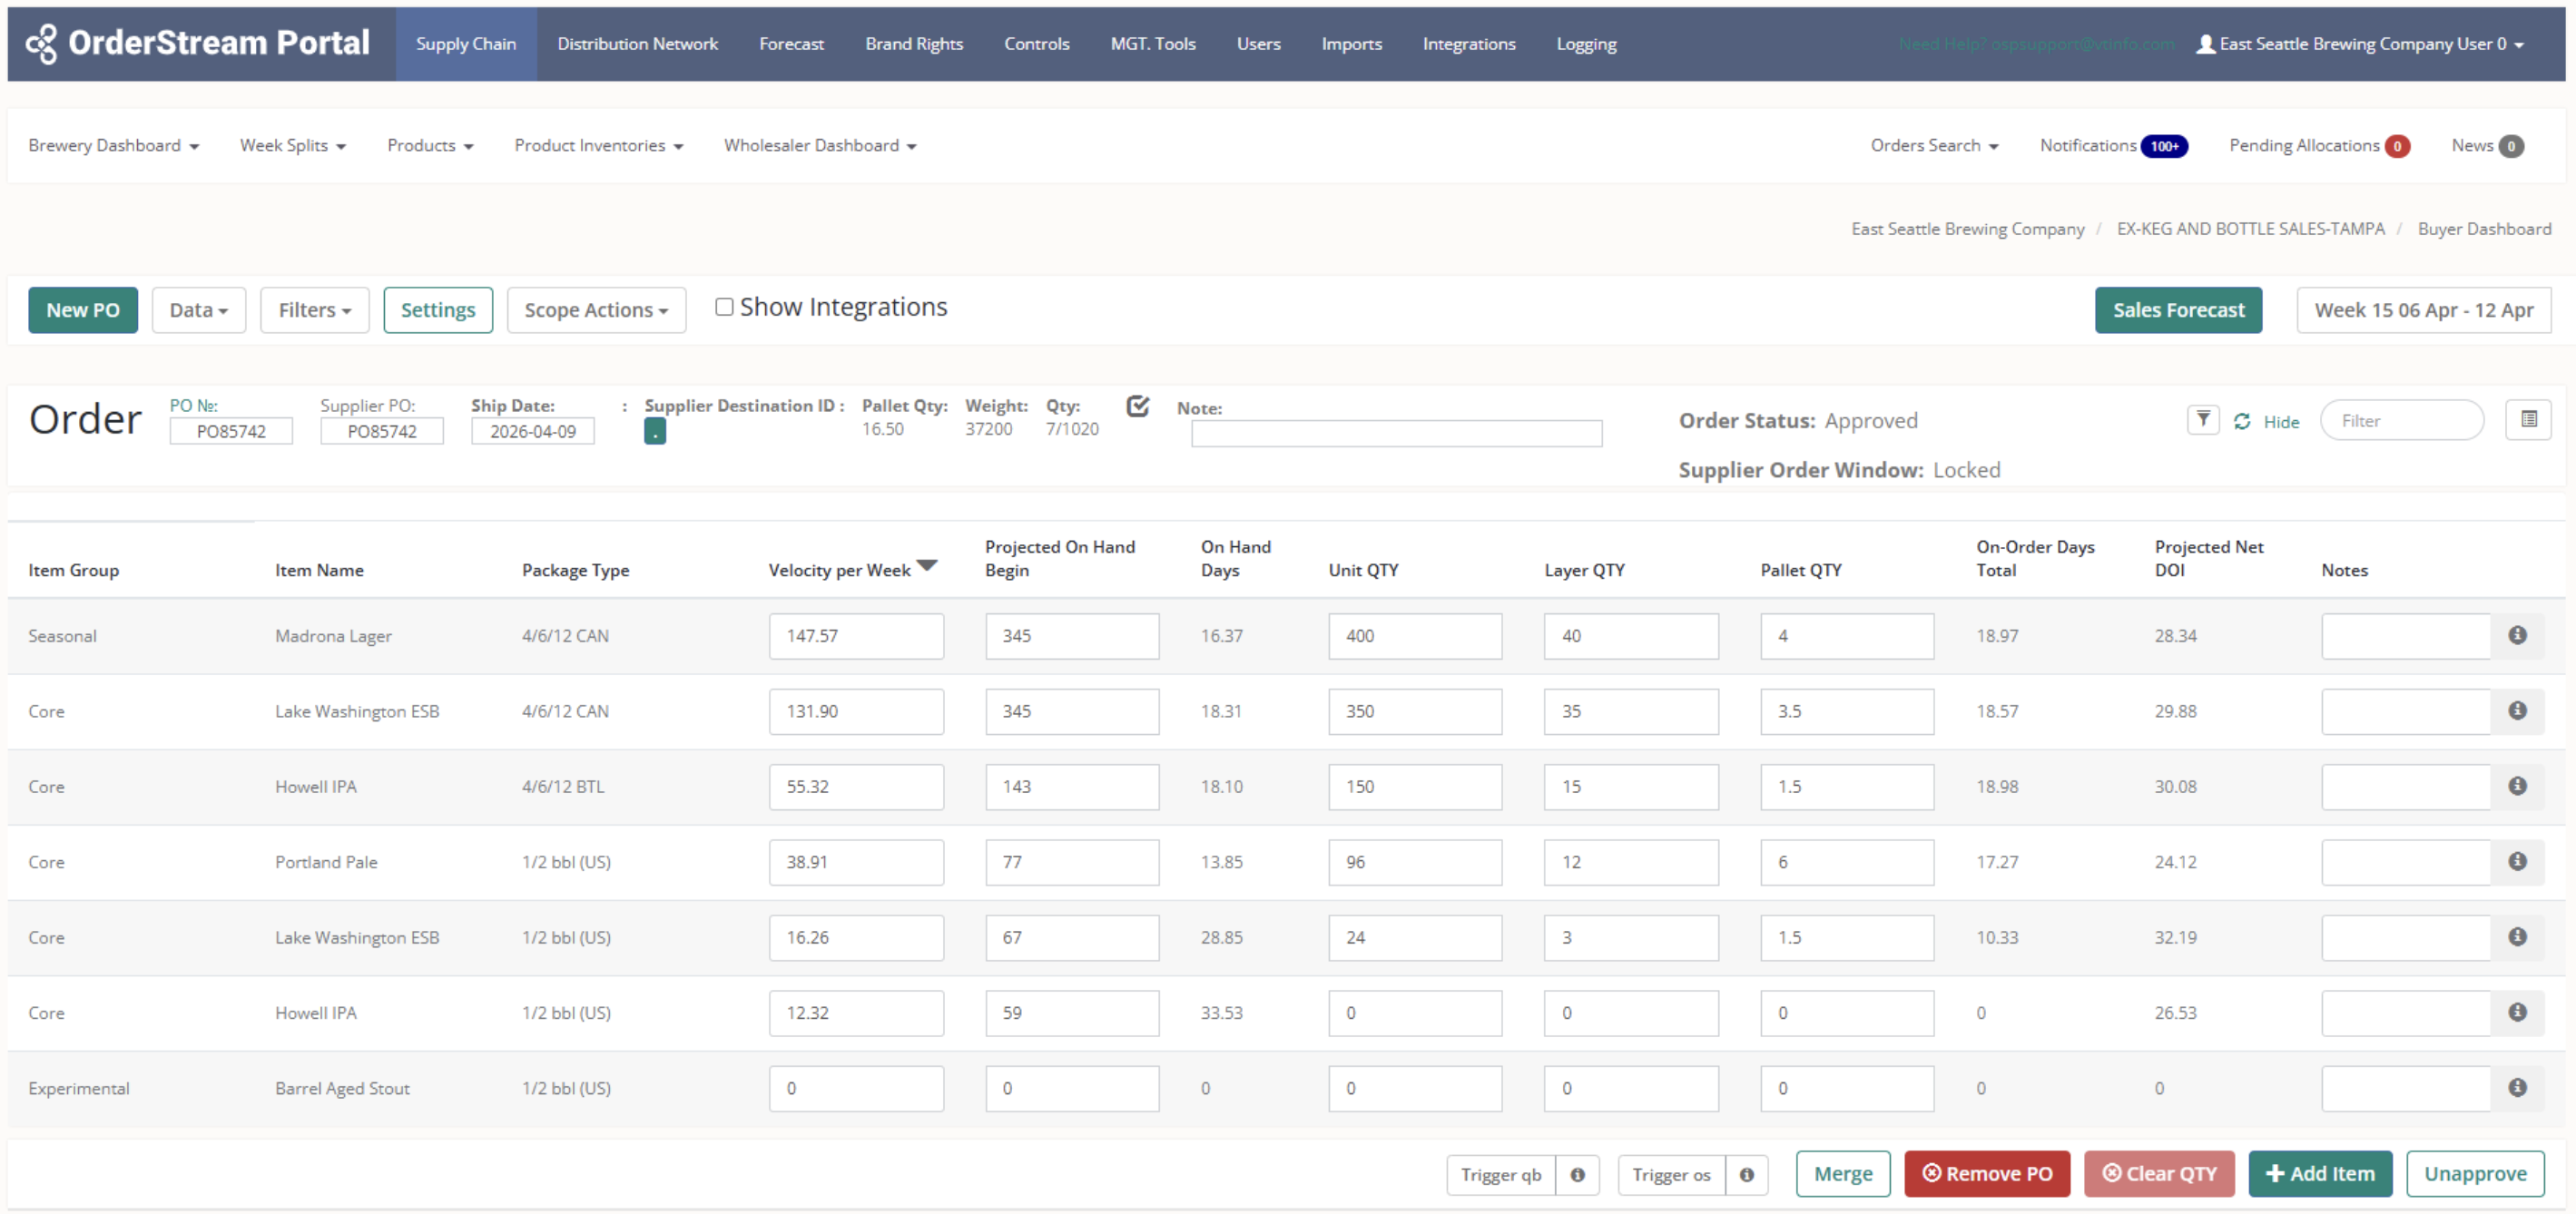Click the Velocity per Week sort arrow
The width and height of the screenshot is (2576, 1214).
927,565
